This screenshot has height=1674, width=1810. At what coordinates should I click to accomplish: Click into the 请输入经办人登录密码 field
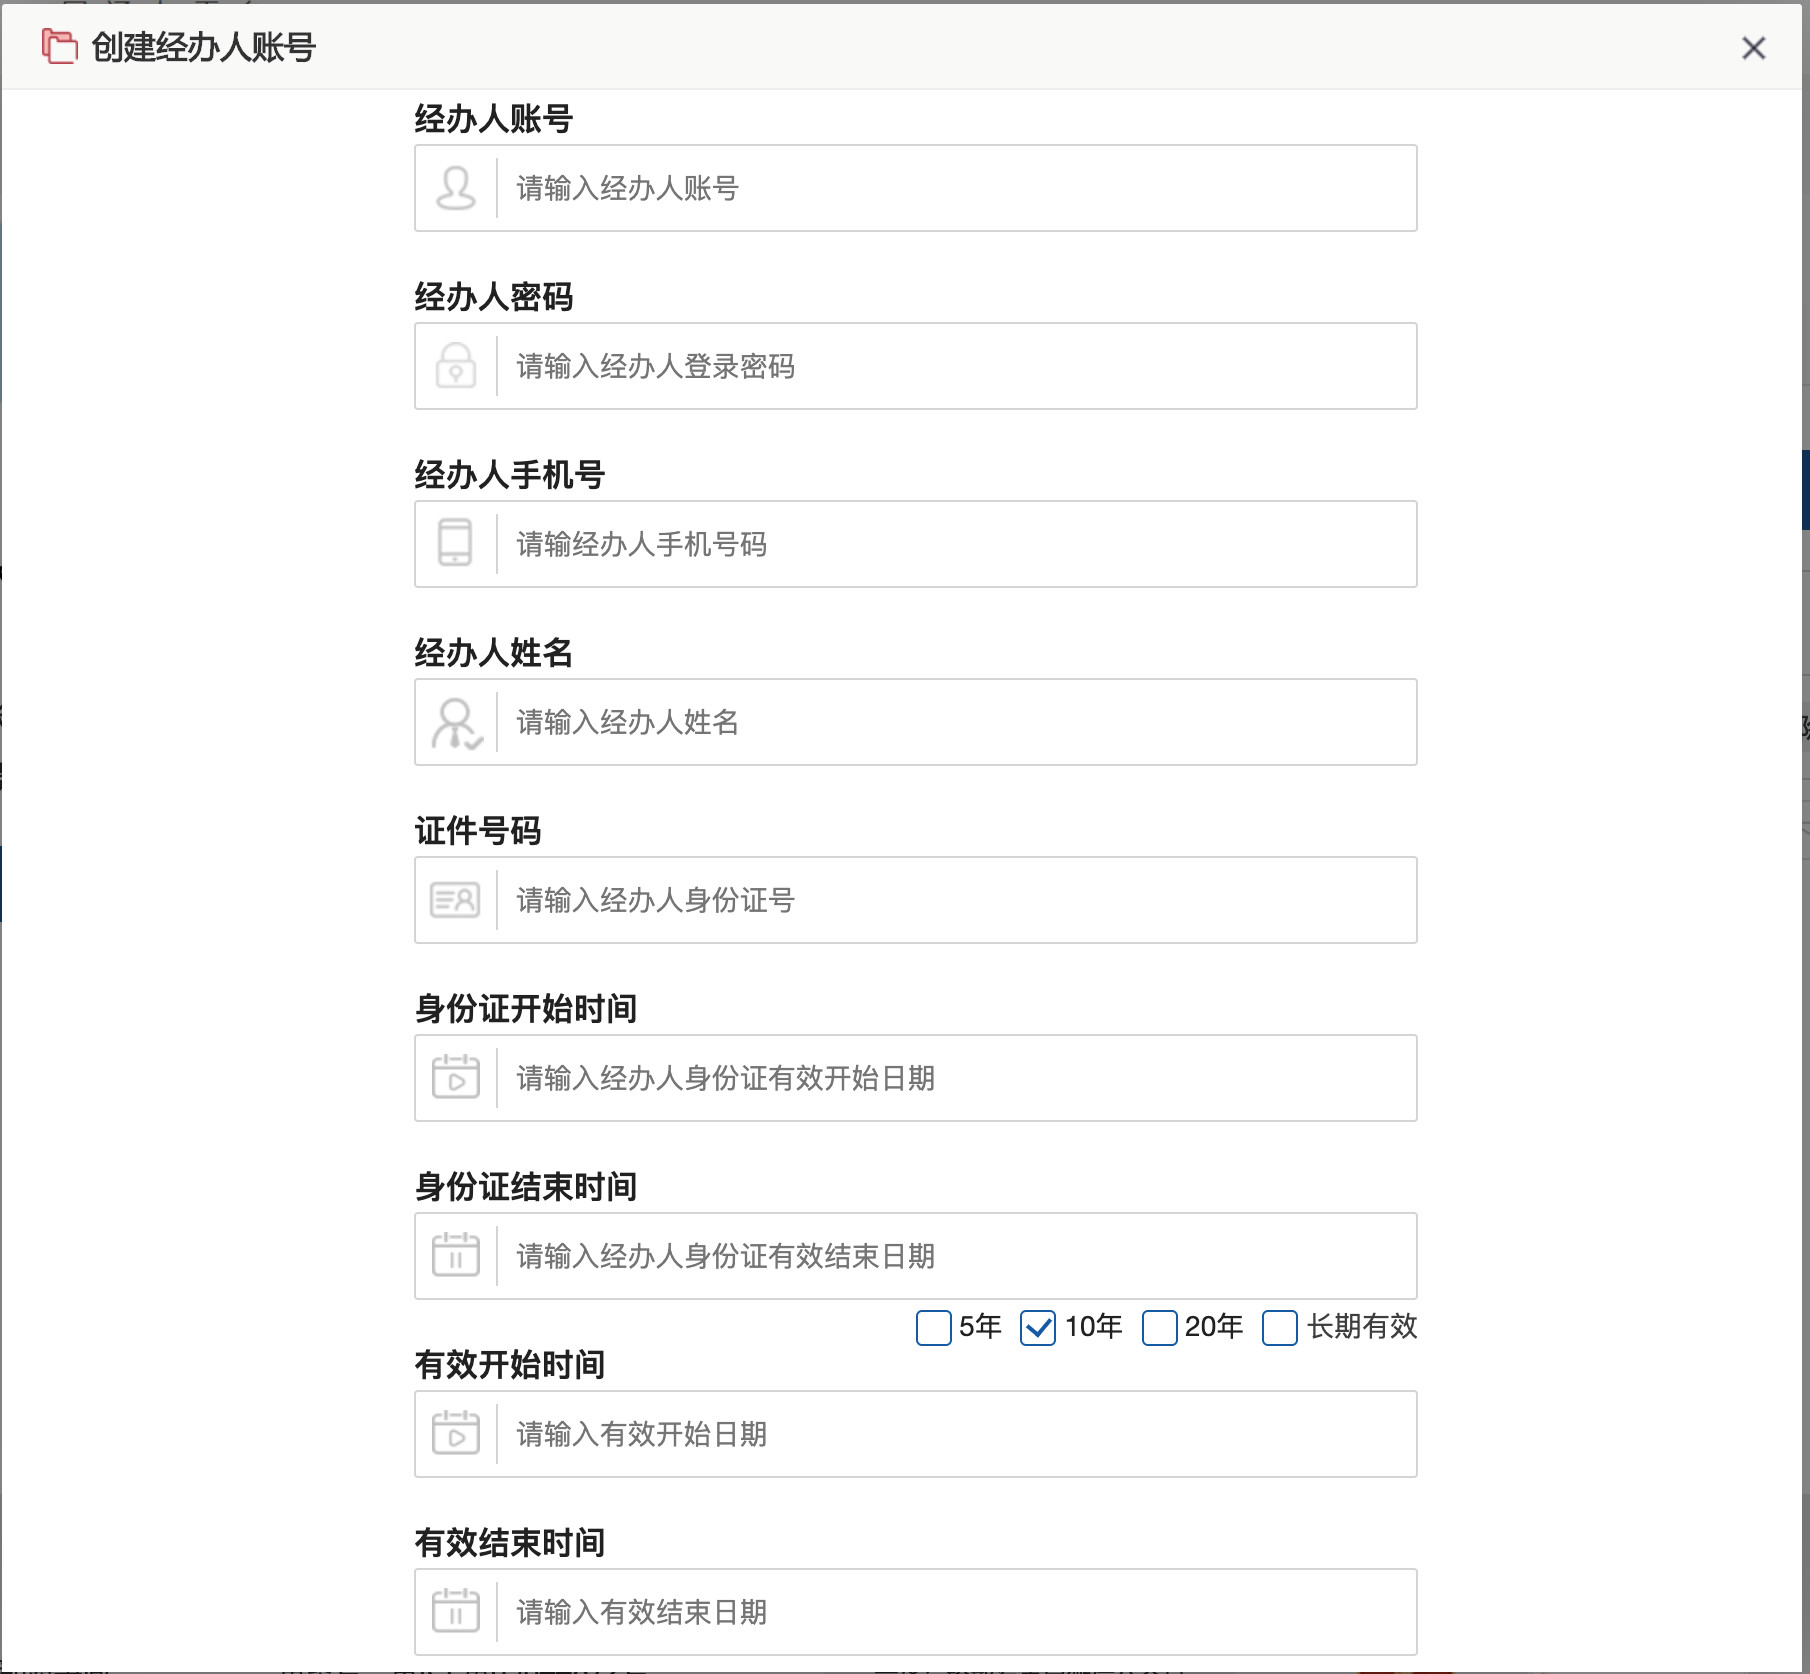(x=955, y=366)
